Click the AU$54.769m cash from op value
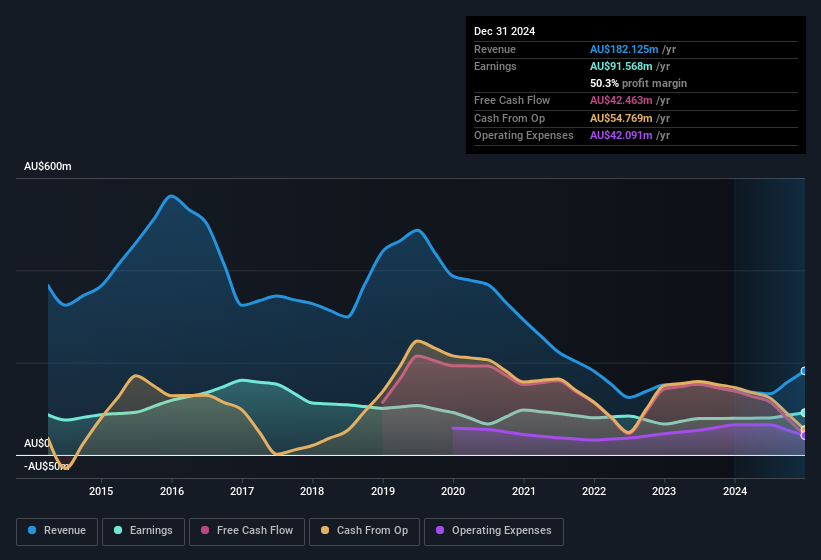The image size is (821, 560). pos(621,118)
